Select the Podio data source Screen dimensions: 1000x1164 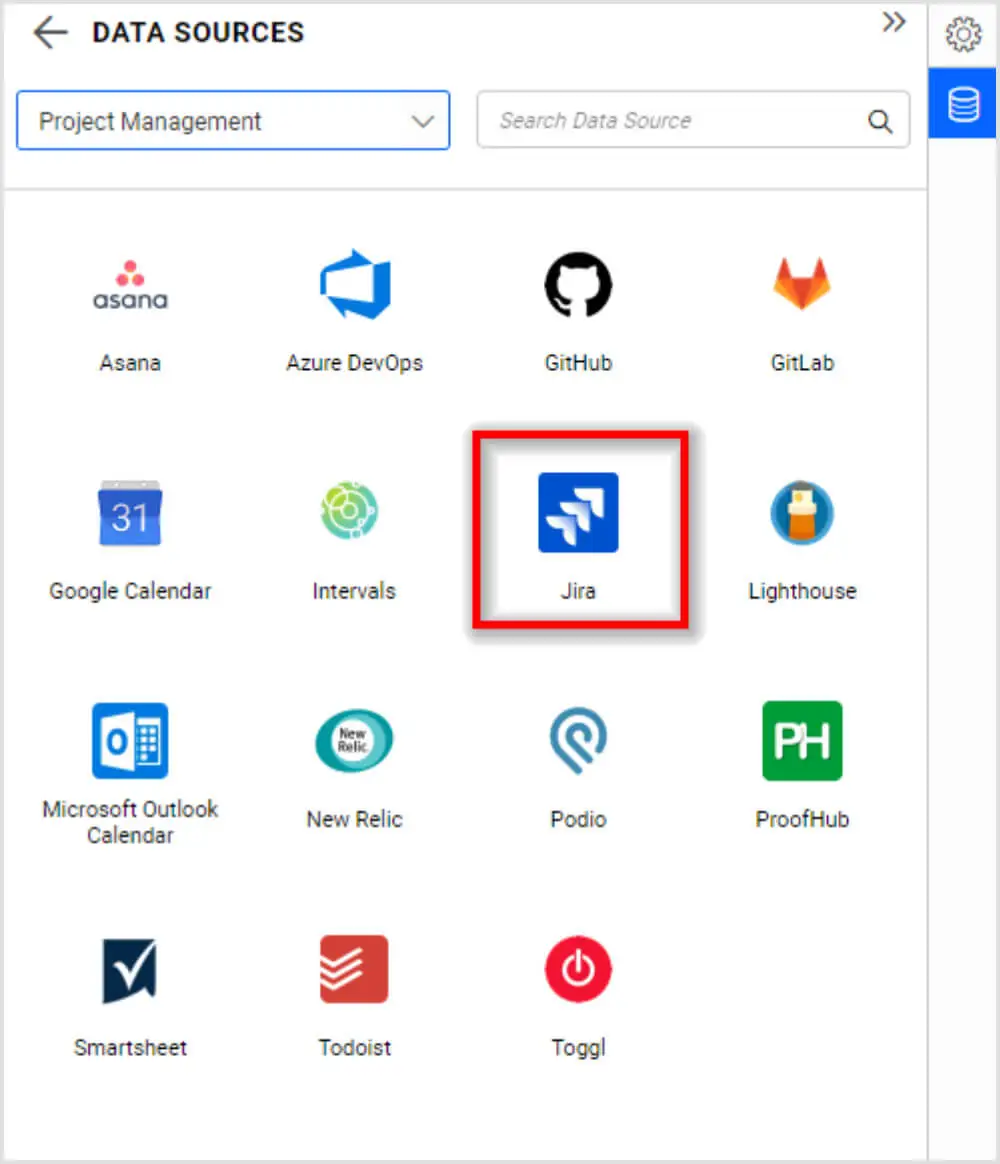tap(578, 741)
